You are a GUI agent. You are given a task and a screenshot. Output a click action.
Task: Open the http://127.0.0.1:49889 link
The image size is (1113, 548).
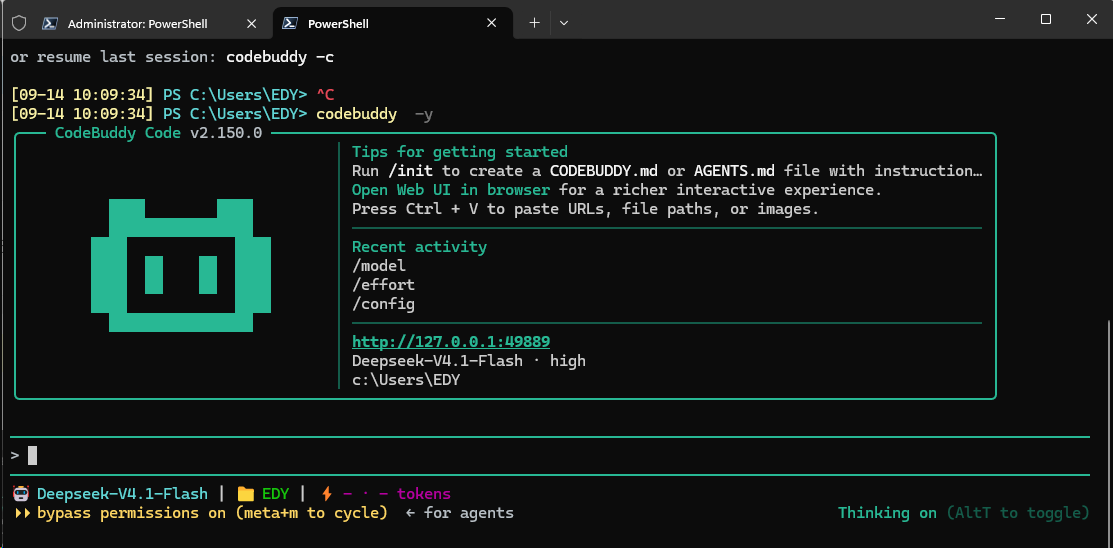(451, 341)
